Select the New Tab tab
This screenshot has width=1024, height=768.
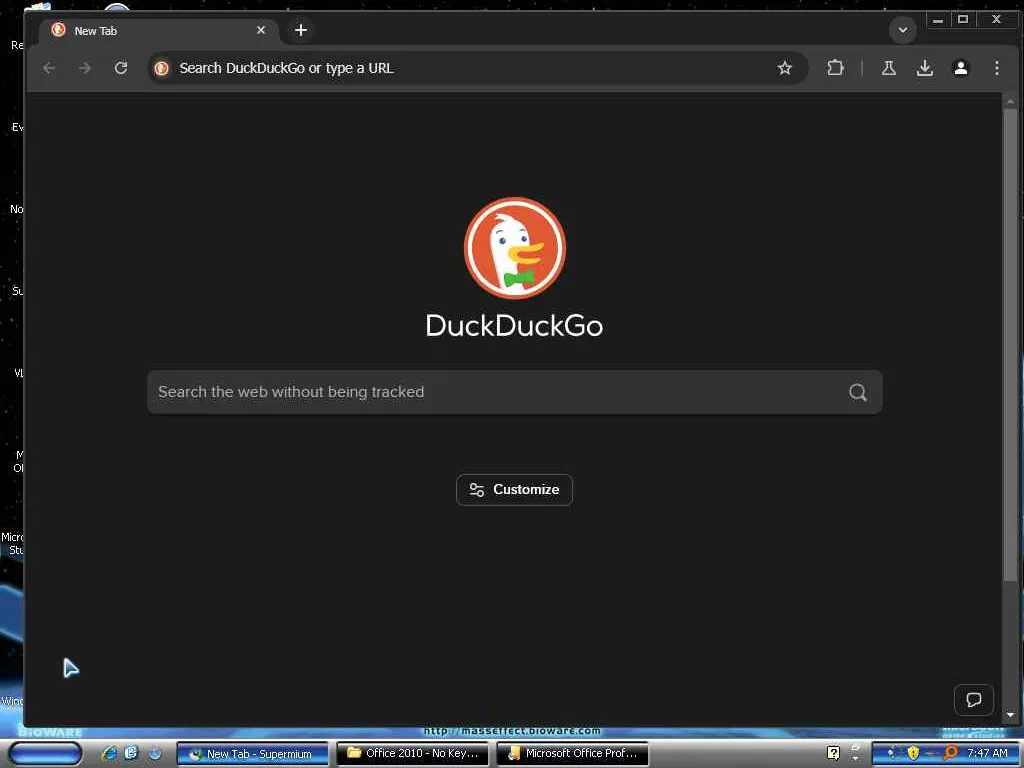pyautogui.click(x=159, y=31)
